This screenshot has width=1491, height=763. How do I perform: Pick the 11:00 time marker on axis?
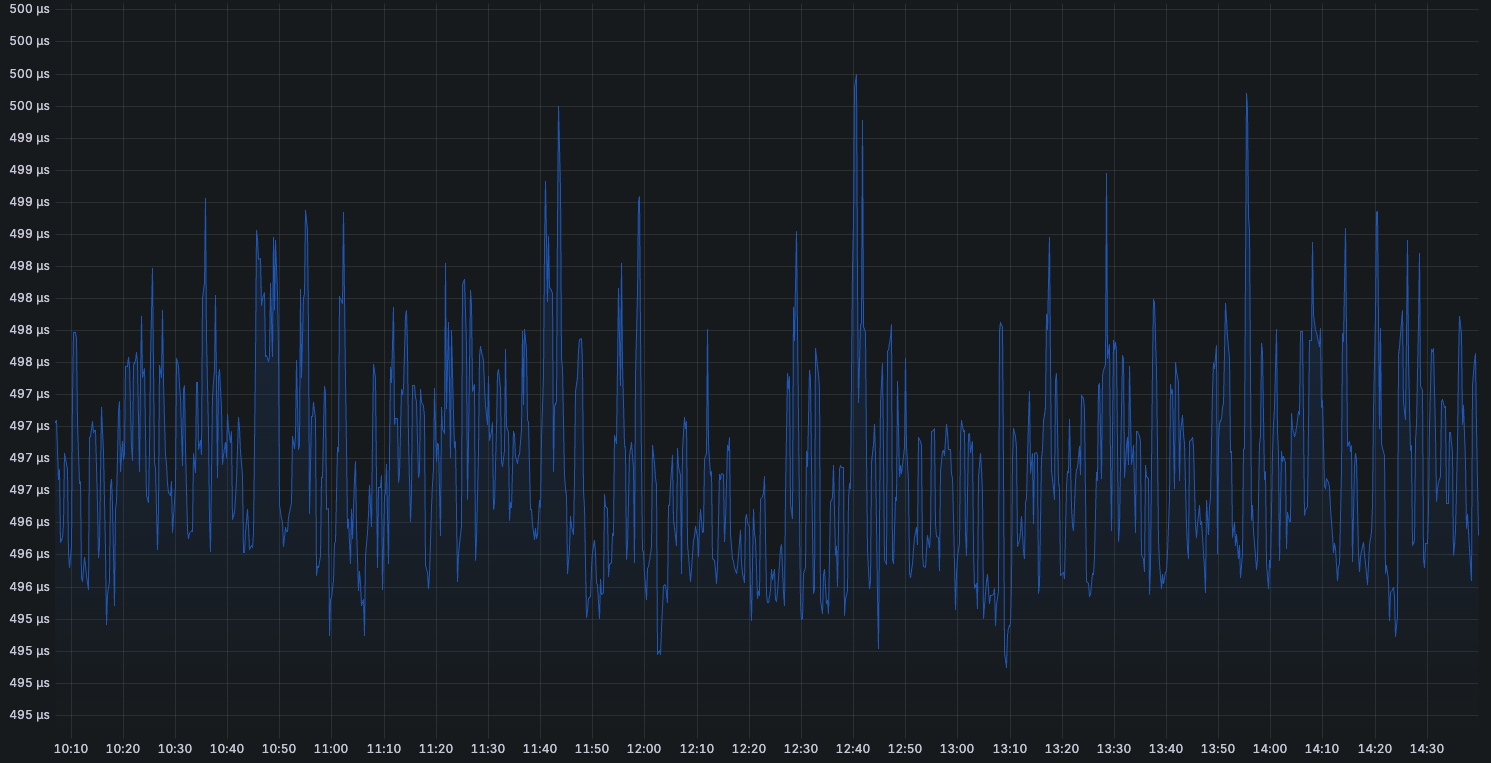[331, 749]
